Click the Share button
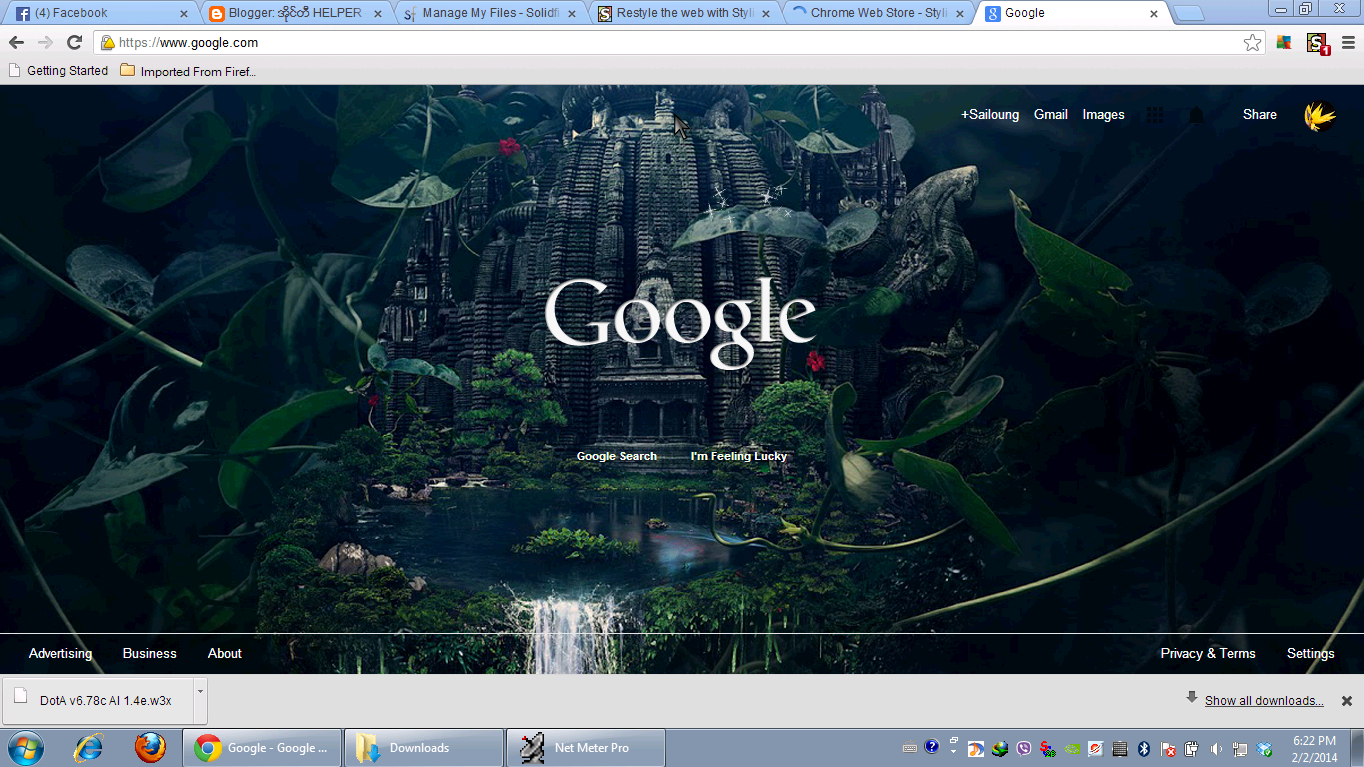This screenshot has height=767, width=1364. (x=1260, y=115)
